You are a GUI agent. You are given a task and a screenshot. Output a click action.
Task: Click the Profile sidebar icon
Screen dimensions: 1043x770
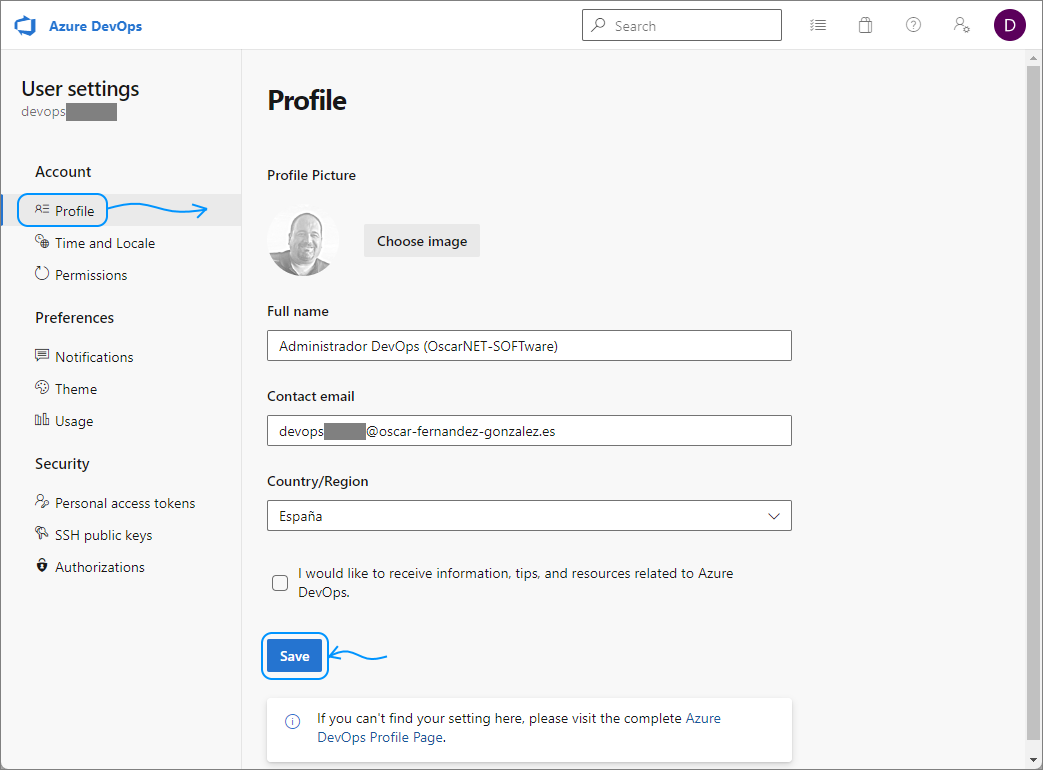pyautogui.click(x=42, y=209)
